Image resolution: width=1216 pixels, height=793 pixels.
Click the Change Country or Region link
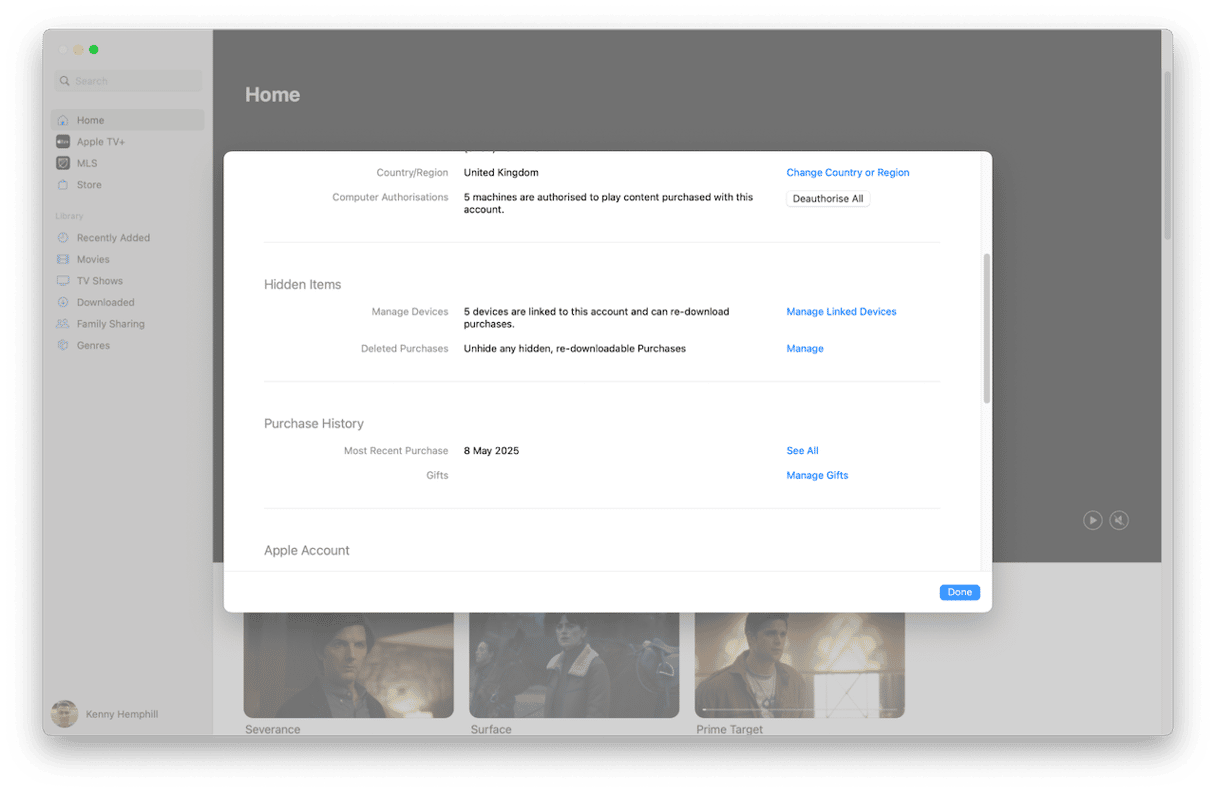point(847,173)
